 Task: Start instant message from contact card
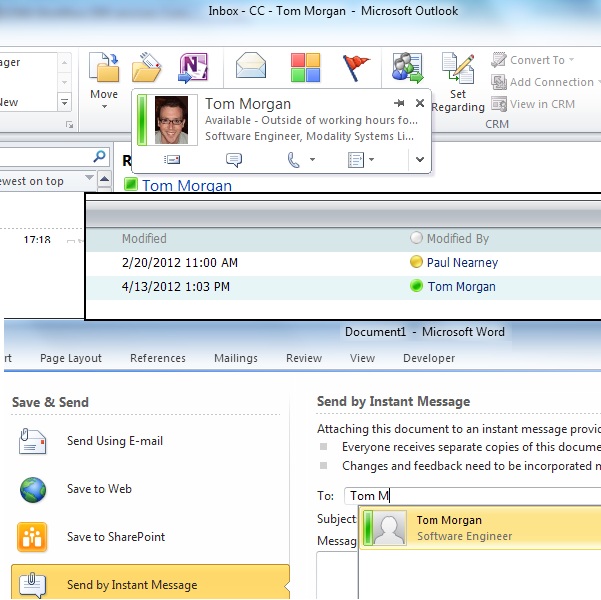click(x=234, y=160)
